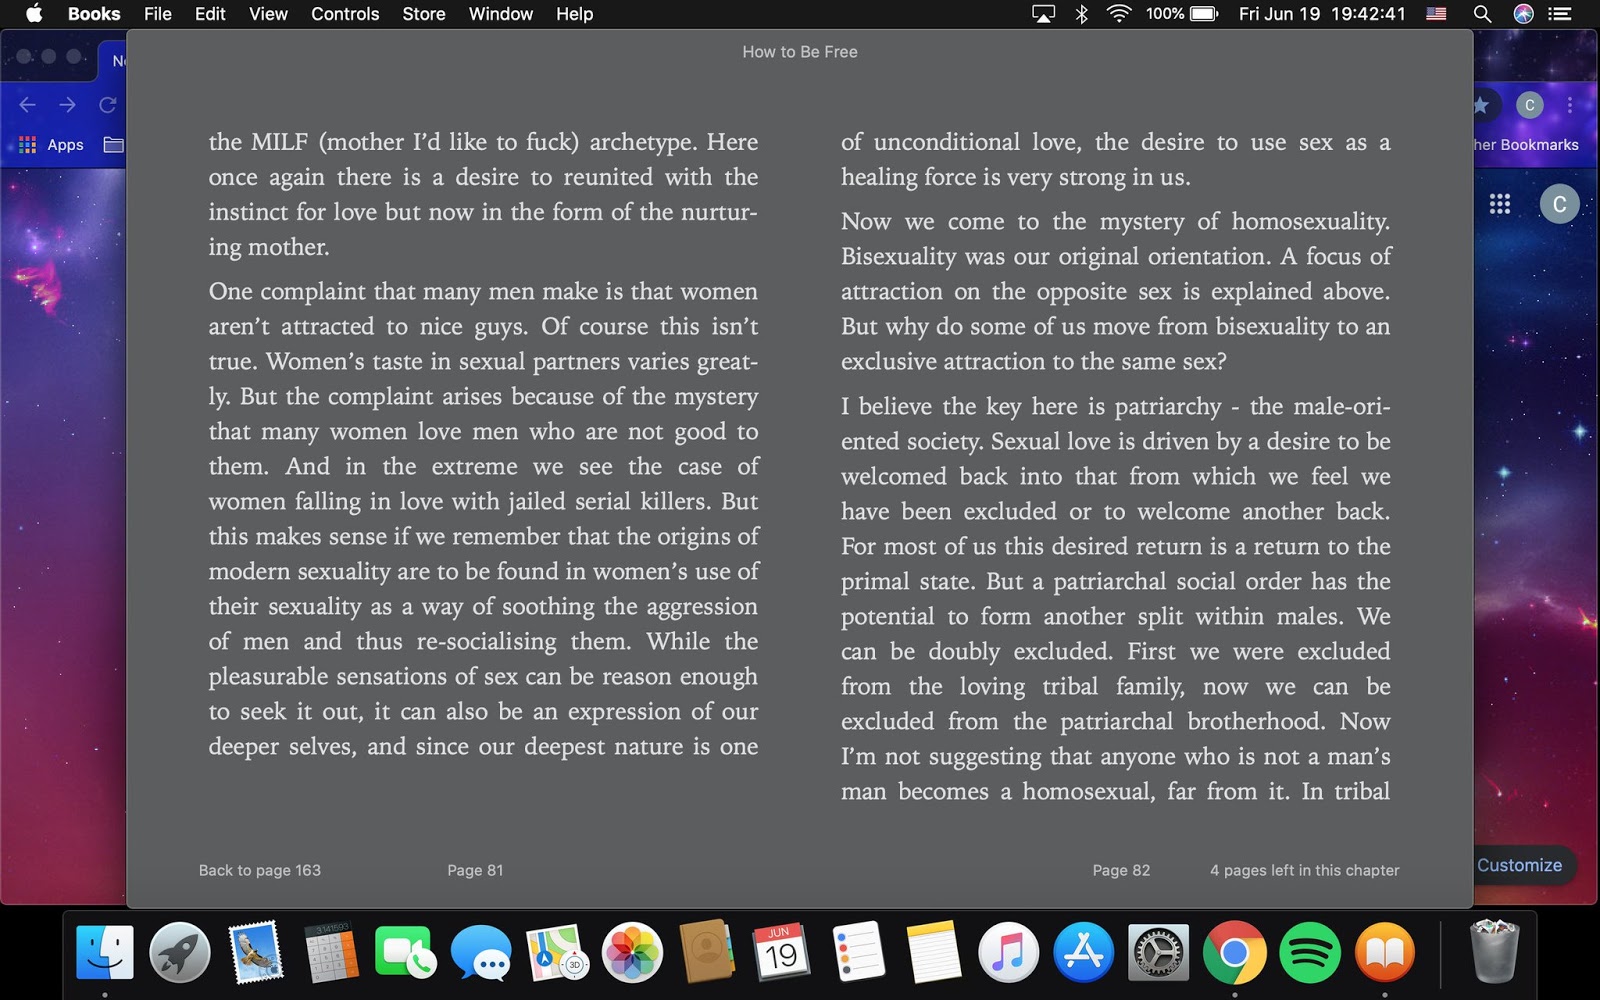Screen dimensions: 1600x1000
Task: Click the Customize button in Chrome
Action: coord(1521,865)
